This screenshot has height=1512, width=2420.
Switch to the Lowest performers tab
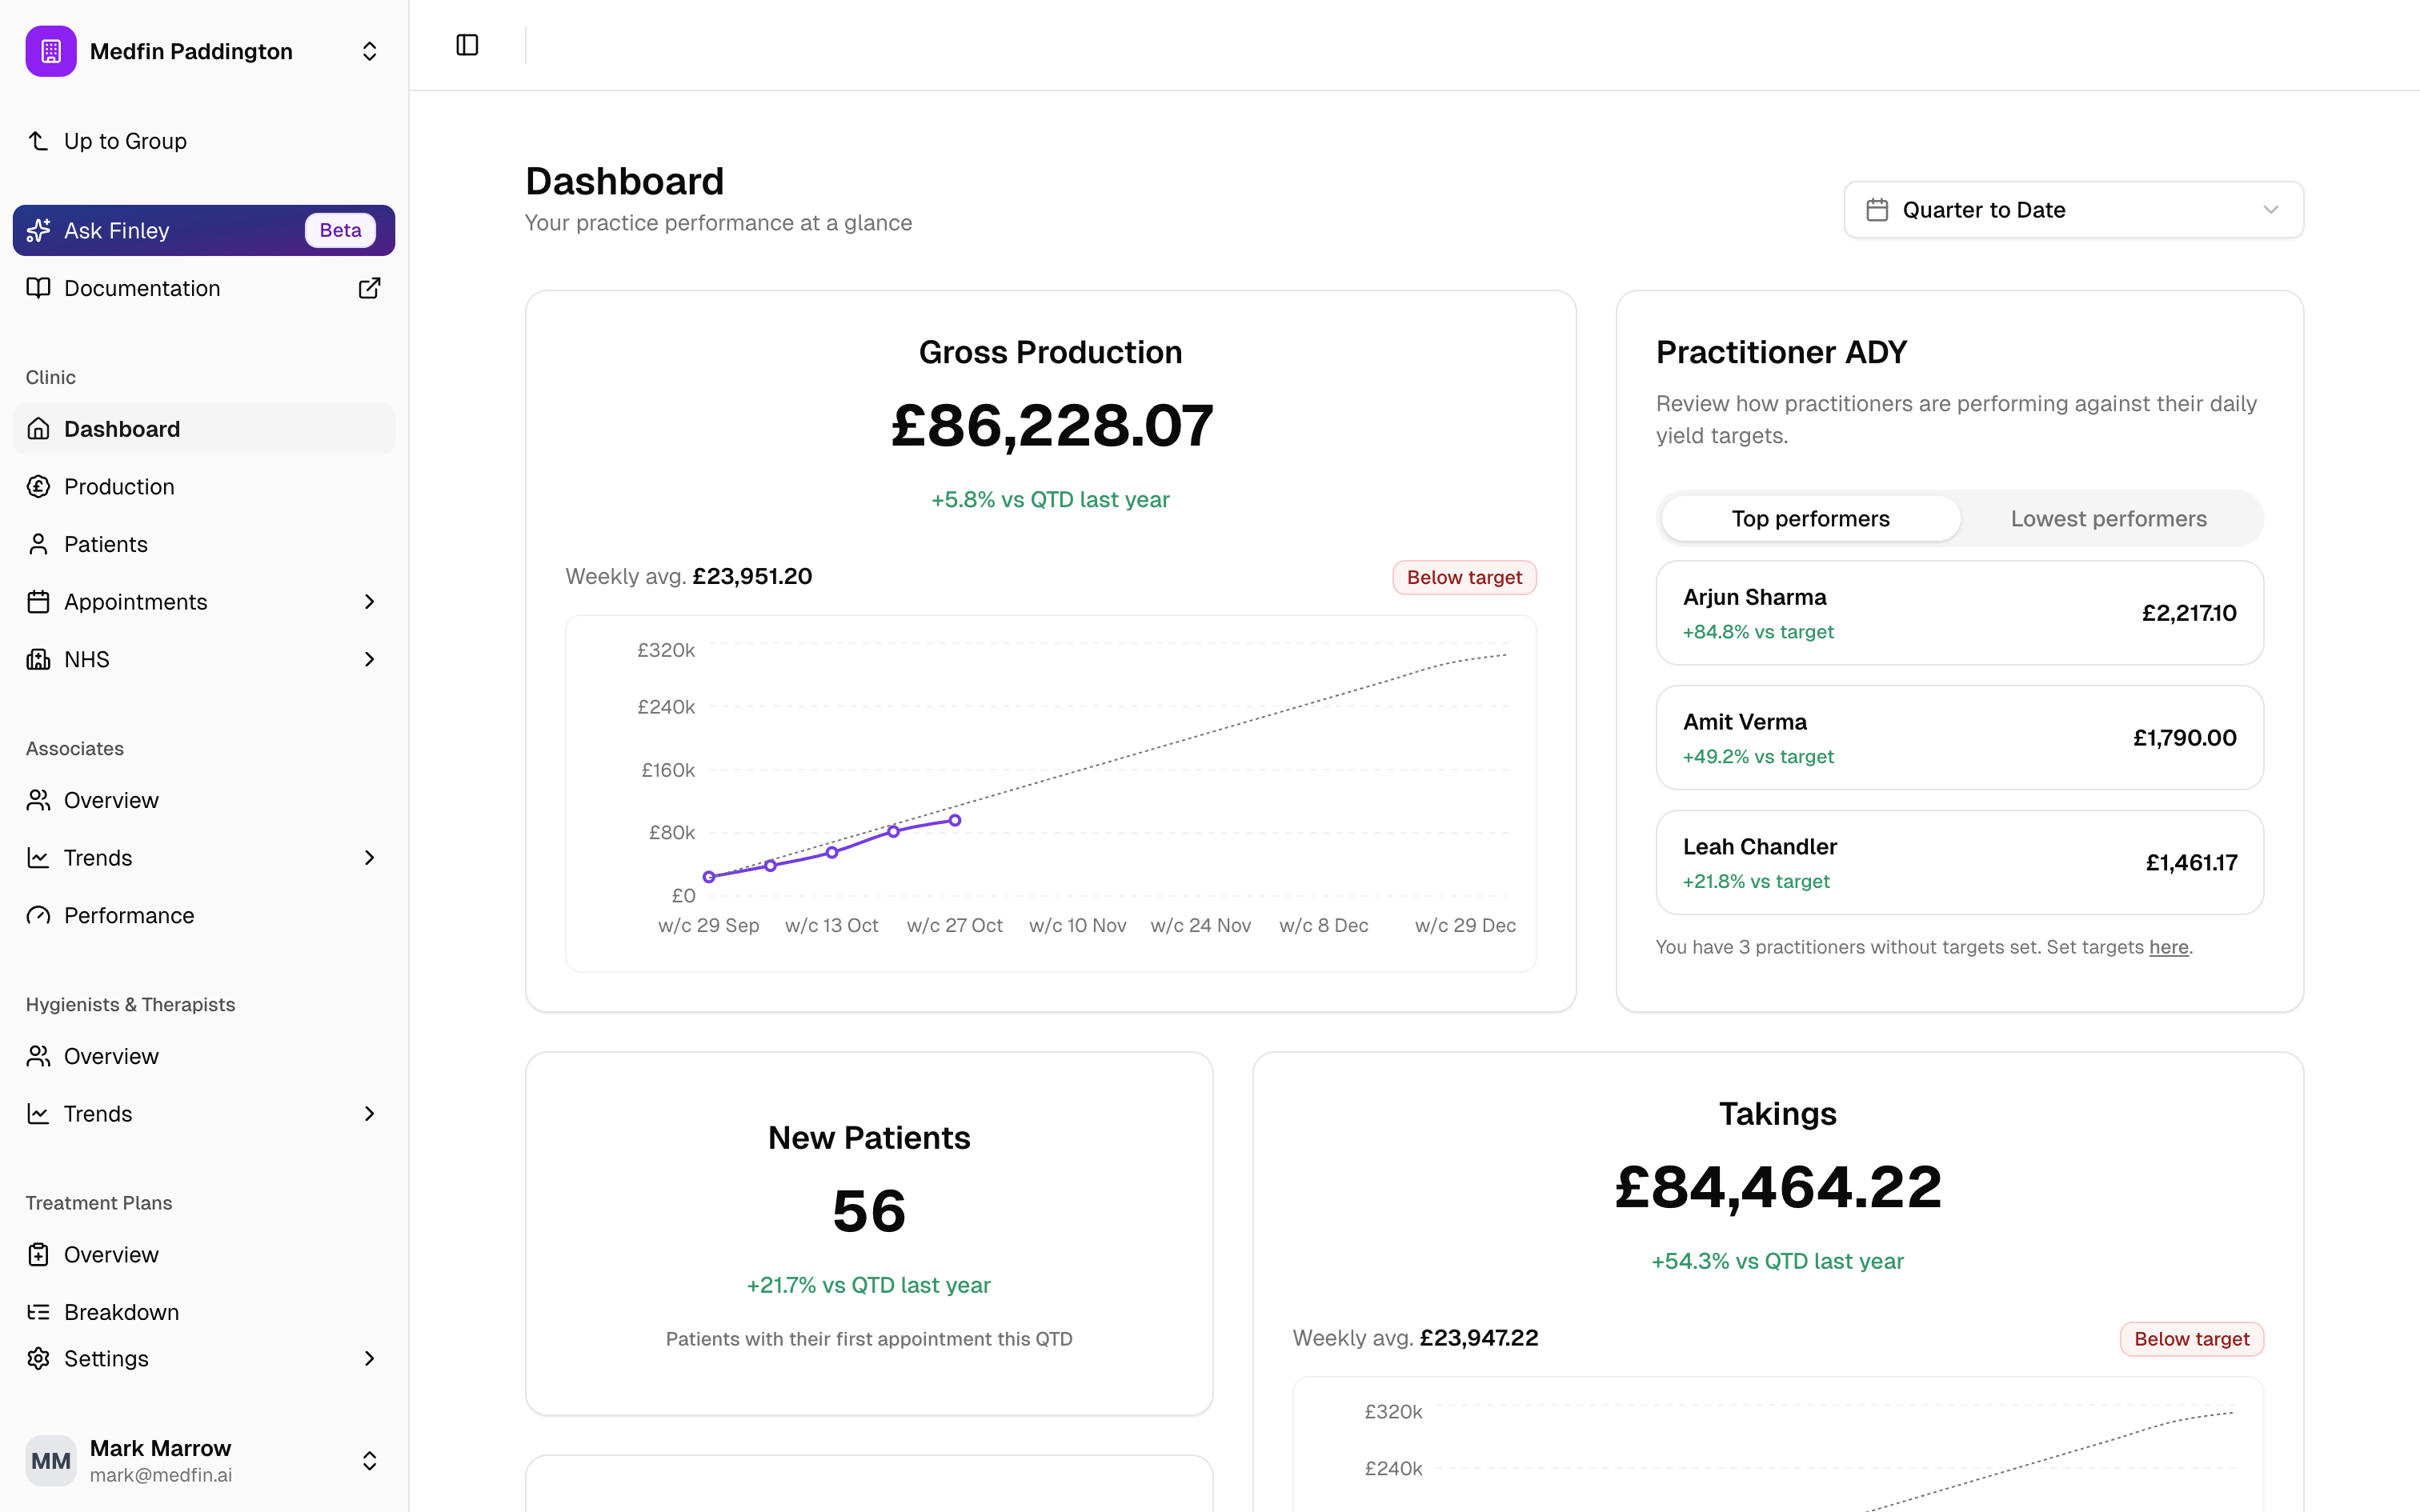pyautogui.click(x=2108, y=519)
